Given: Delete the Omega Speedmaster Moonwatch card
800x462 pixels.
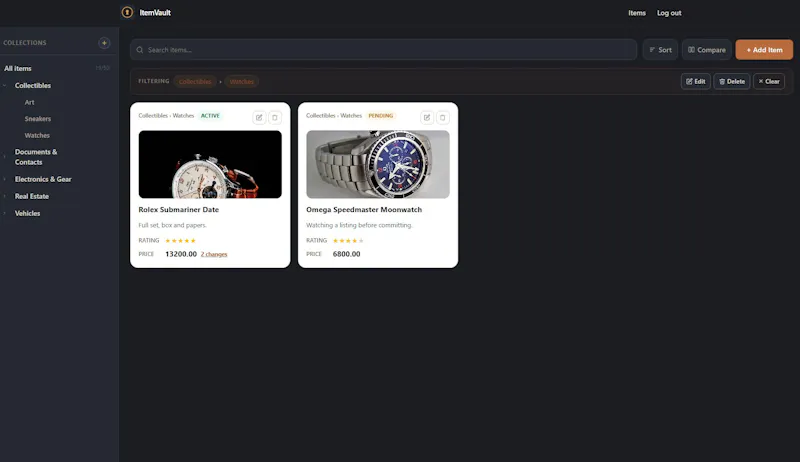Looking at the screenshot, I should (442, 118).
